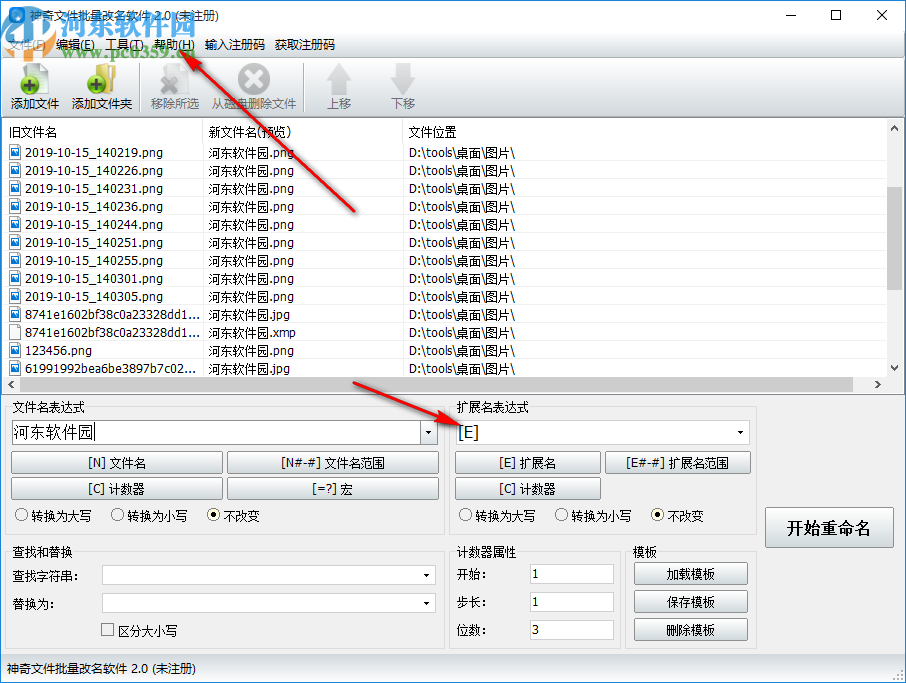The width and height of the screenshot is (906, 683).
Task: Click file icon of 2019-10-15_140231.png
Action: [x=15, y=188]
